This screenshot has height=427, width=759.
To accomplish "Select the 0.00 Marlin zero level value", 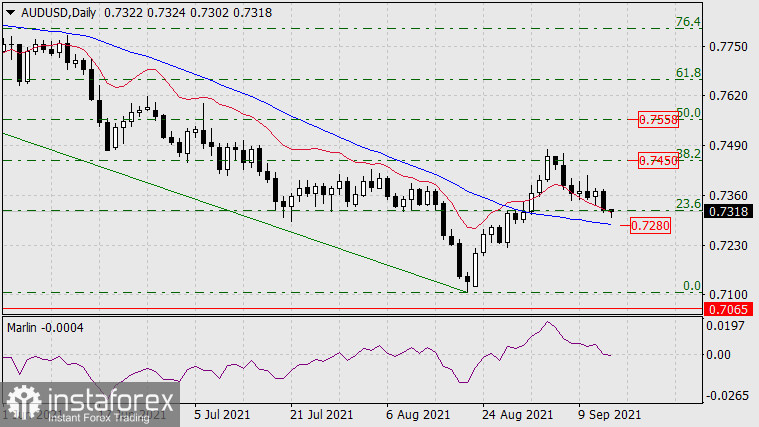I will point(718,355).
